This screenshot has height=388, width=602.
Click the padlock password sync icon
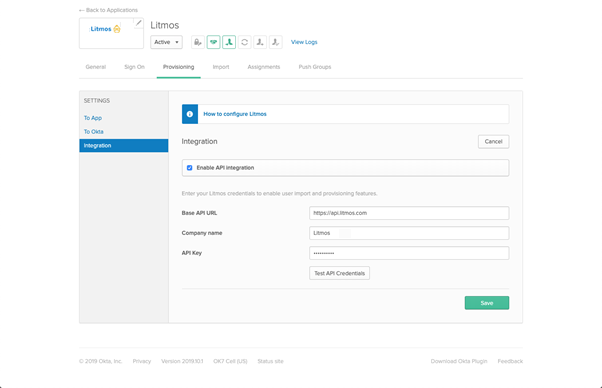[198, 42]
